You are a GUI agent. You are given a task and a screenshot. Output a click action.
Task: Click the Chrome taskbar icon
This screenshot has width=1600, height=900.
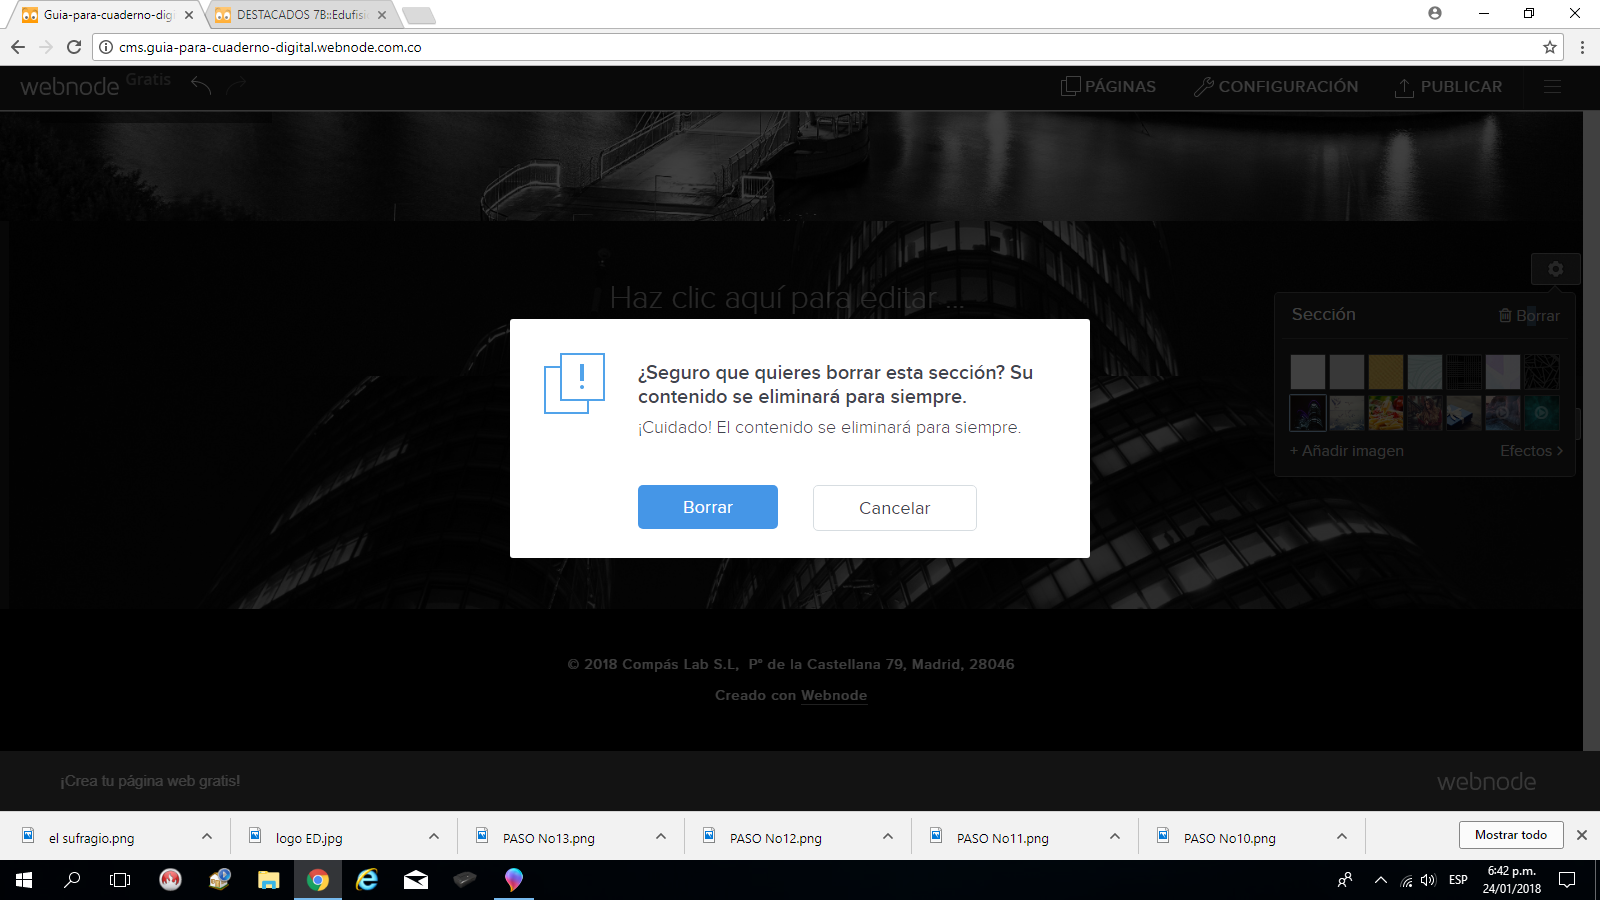click(x=318, y=880)
